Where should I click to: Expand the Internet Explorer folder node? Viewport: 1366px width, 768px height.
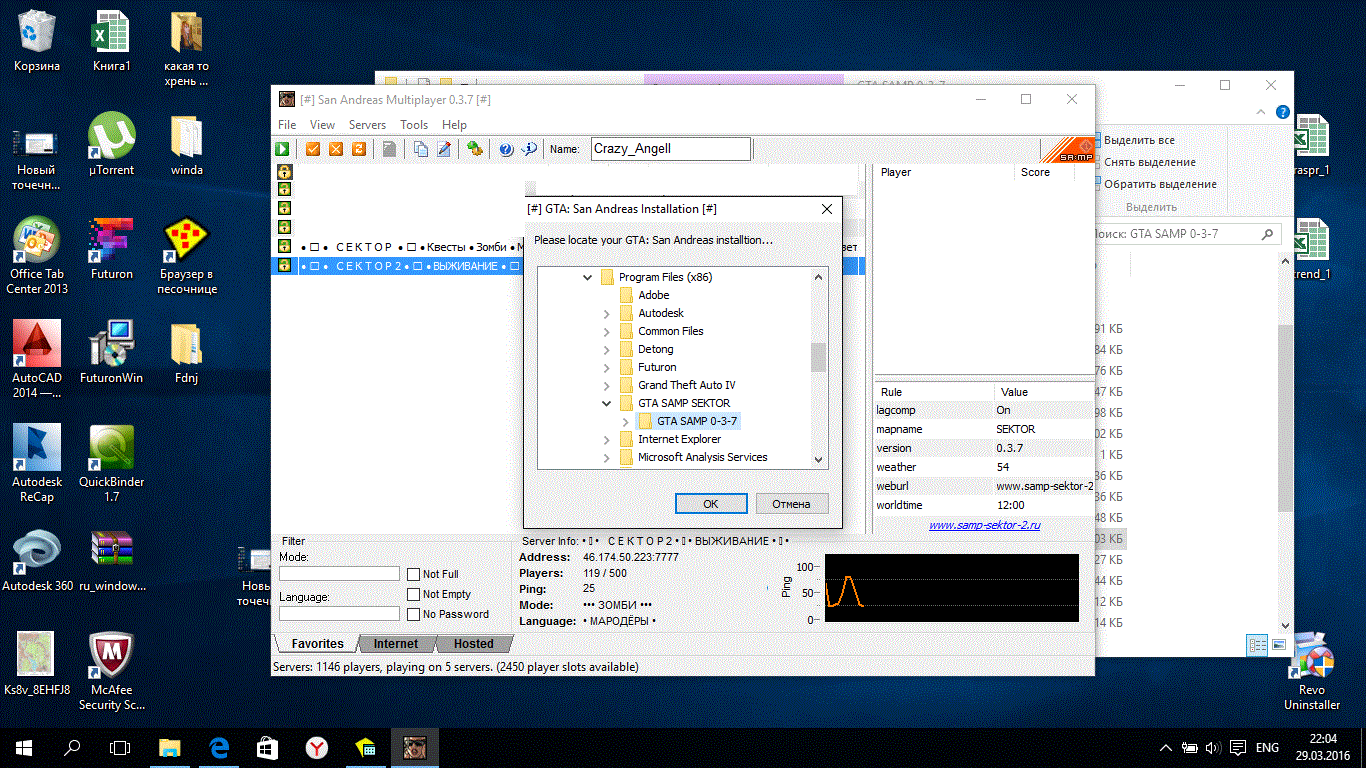[x=607, y=439]
